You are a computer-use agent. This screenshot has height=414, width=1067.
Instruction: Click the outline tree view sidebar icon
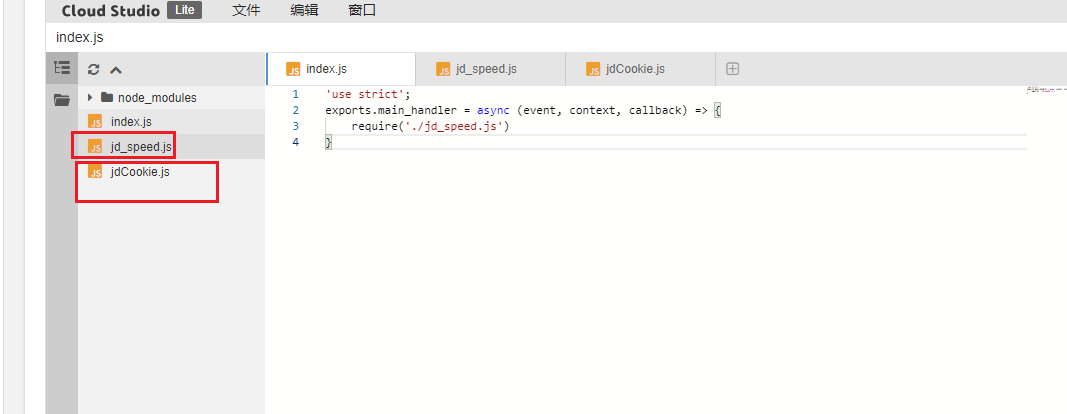(x=62, y=69)
